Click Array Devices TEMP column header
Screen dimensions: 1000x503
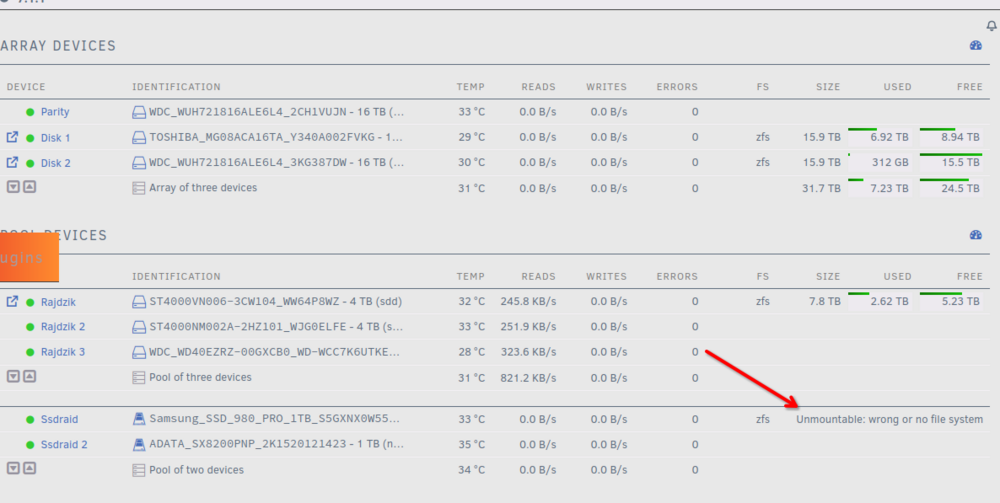point(471,87)
